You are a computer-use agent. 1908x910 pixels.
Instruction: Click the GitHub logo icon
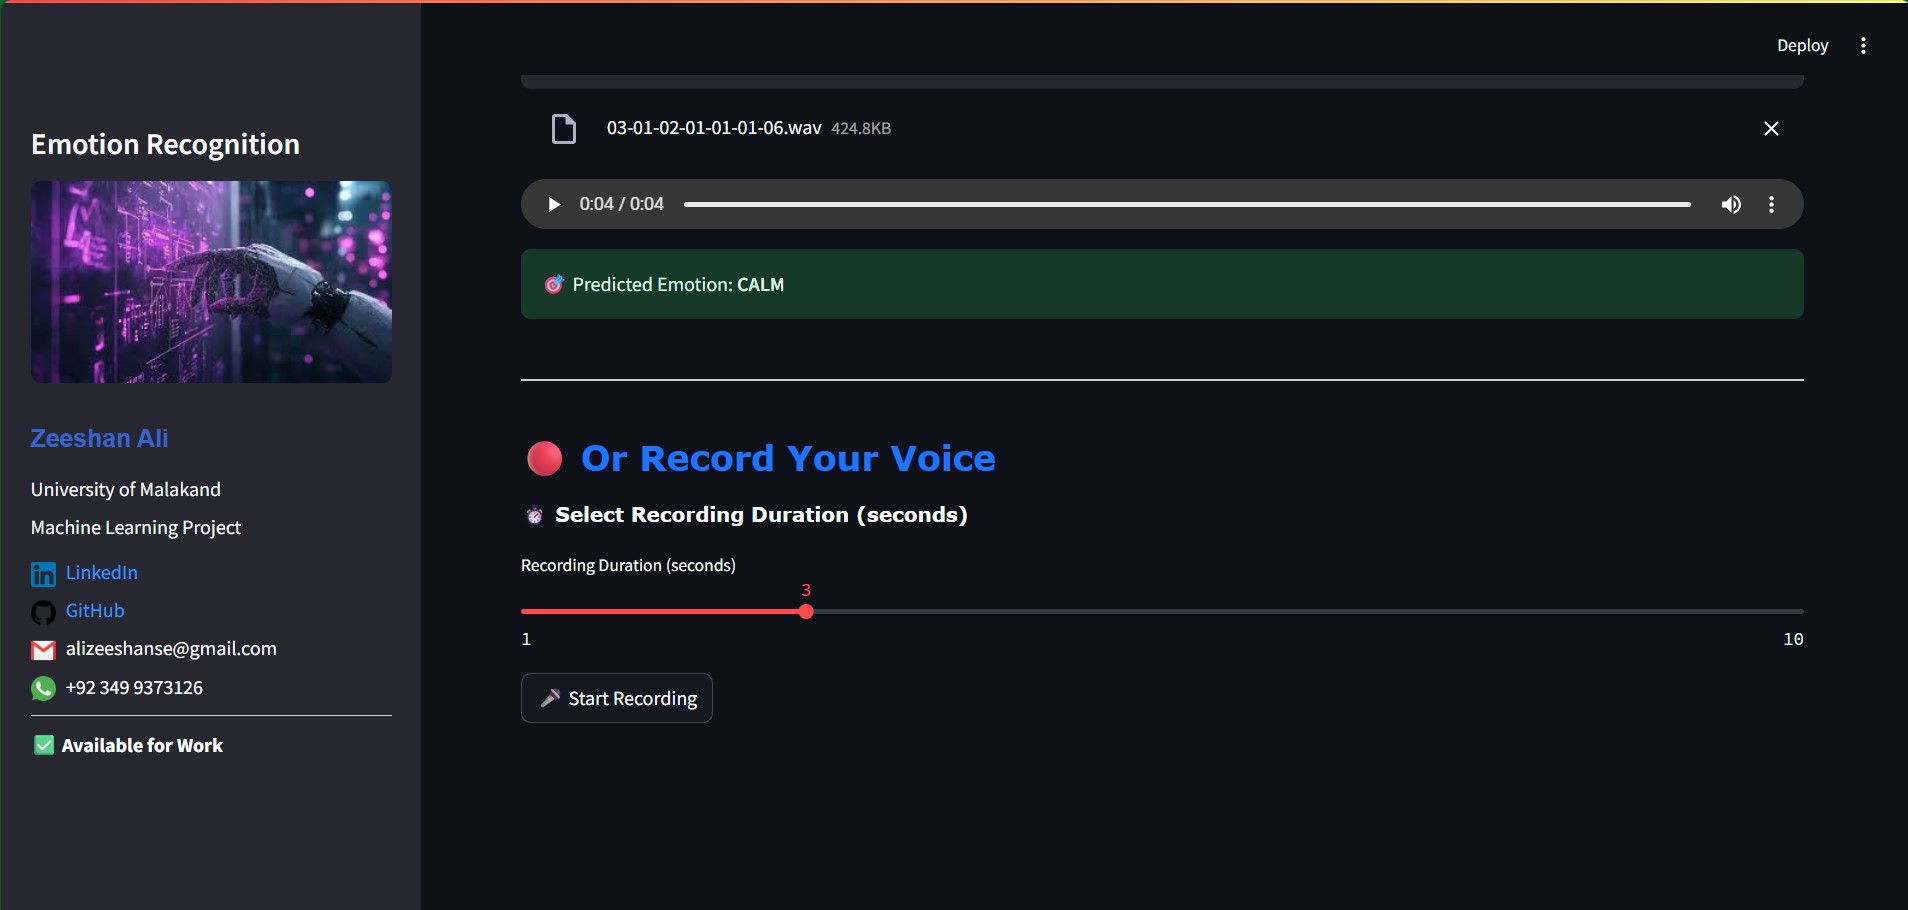(43, 612)
